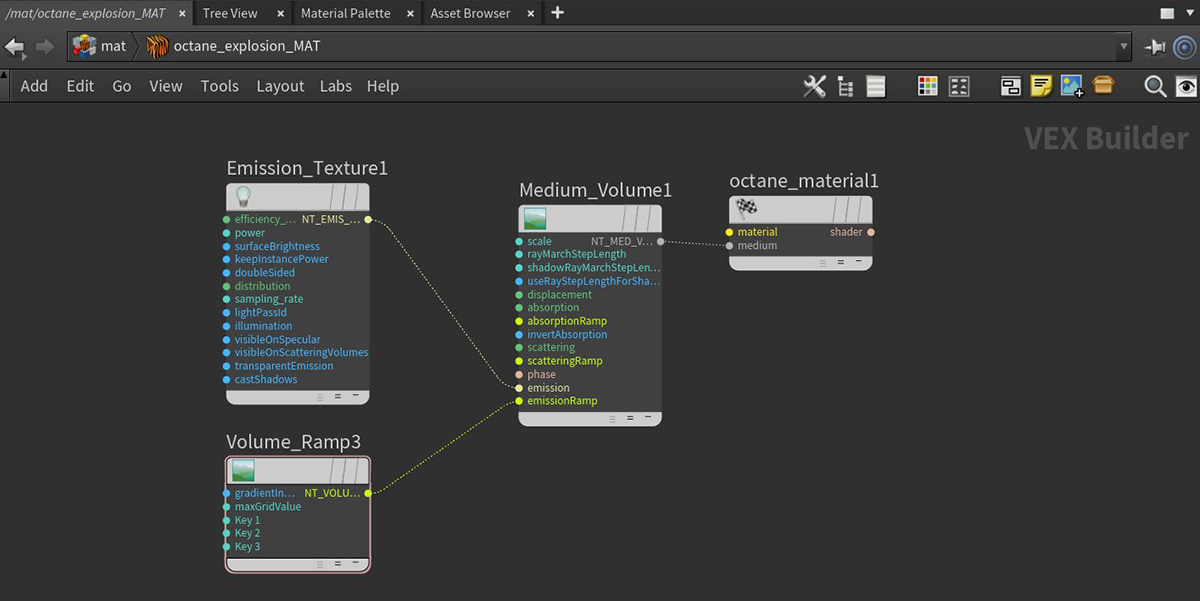Open pane options arrow at top right

(x=1189, y=13)
